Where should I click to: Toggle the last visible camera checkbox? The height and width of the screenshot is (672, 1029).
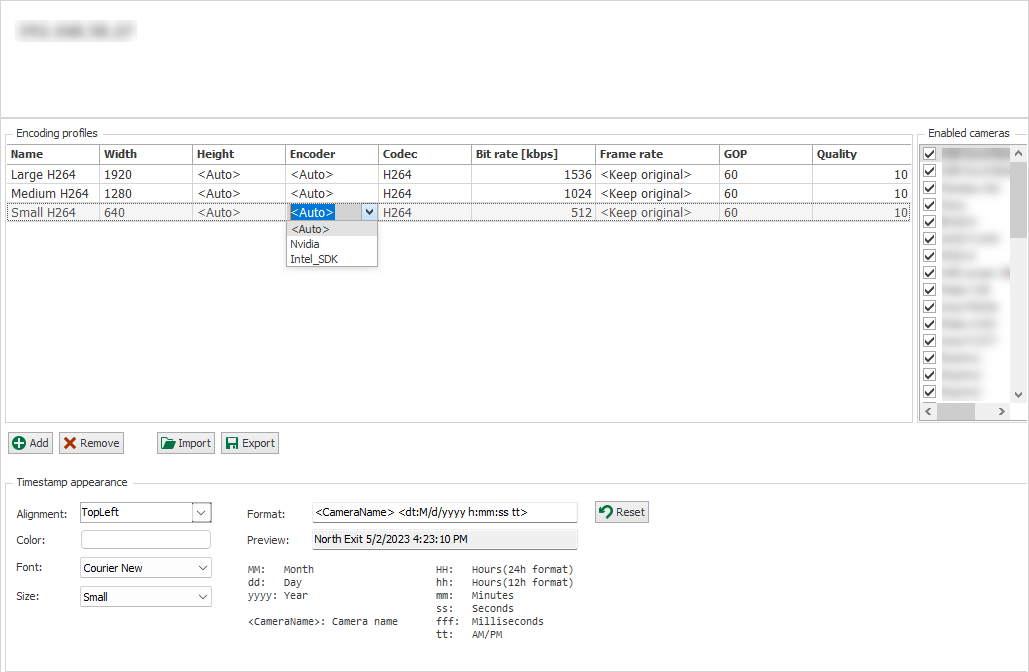[930, 392]
